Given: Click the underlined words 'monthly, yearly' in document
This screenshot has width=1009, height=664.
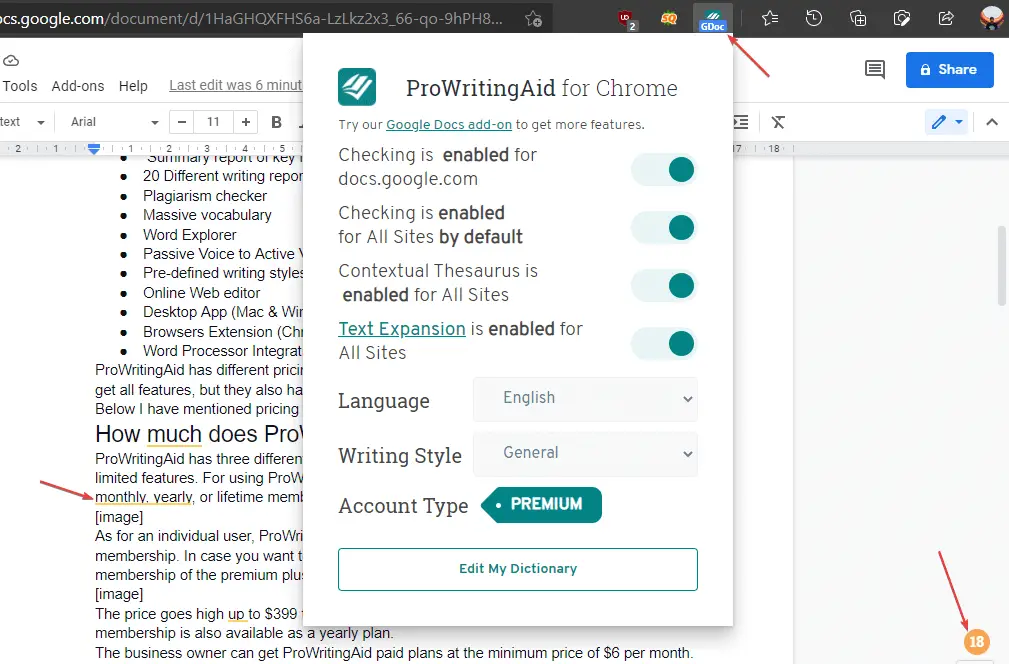Looking at the screenshot, I should point(144,497).
